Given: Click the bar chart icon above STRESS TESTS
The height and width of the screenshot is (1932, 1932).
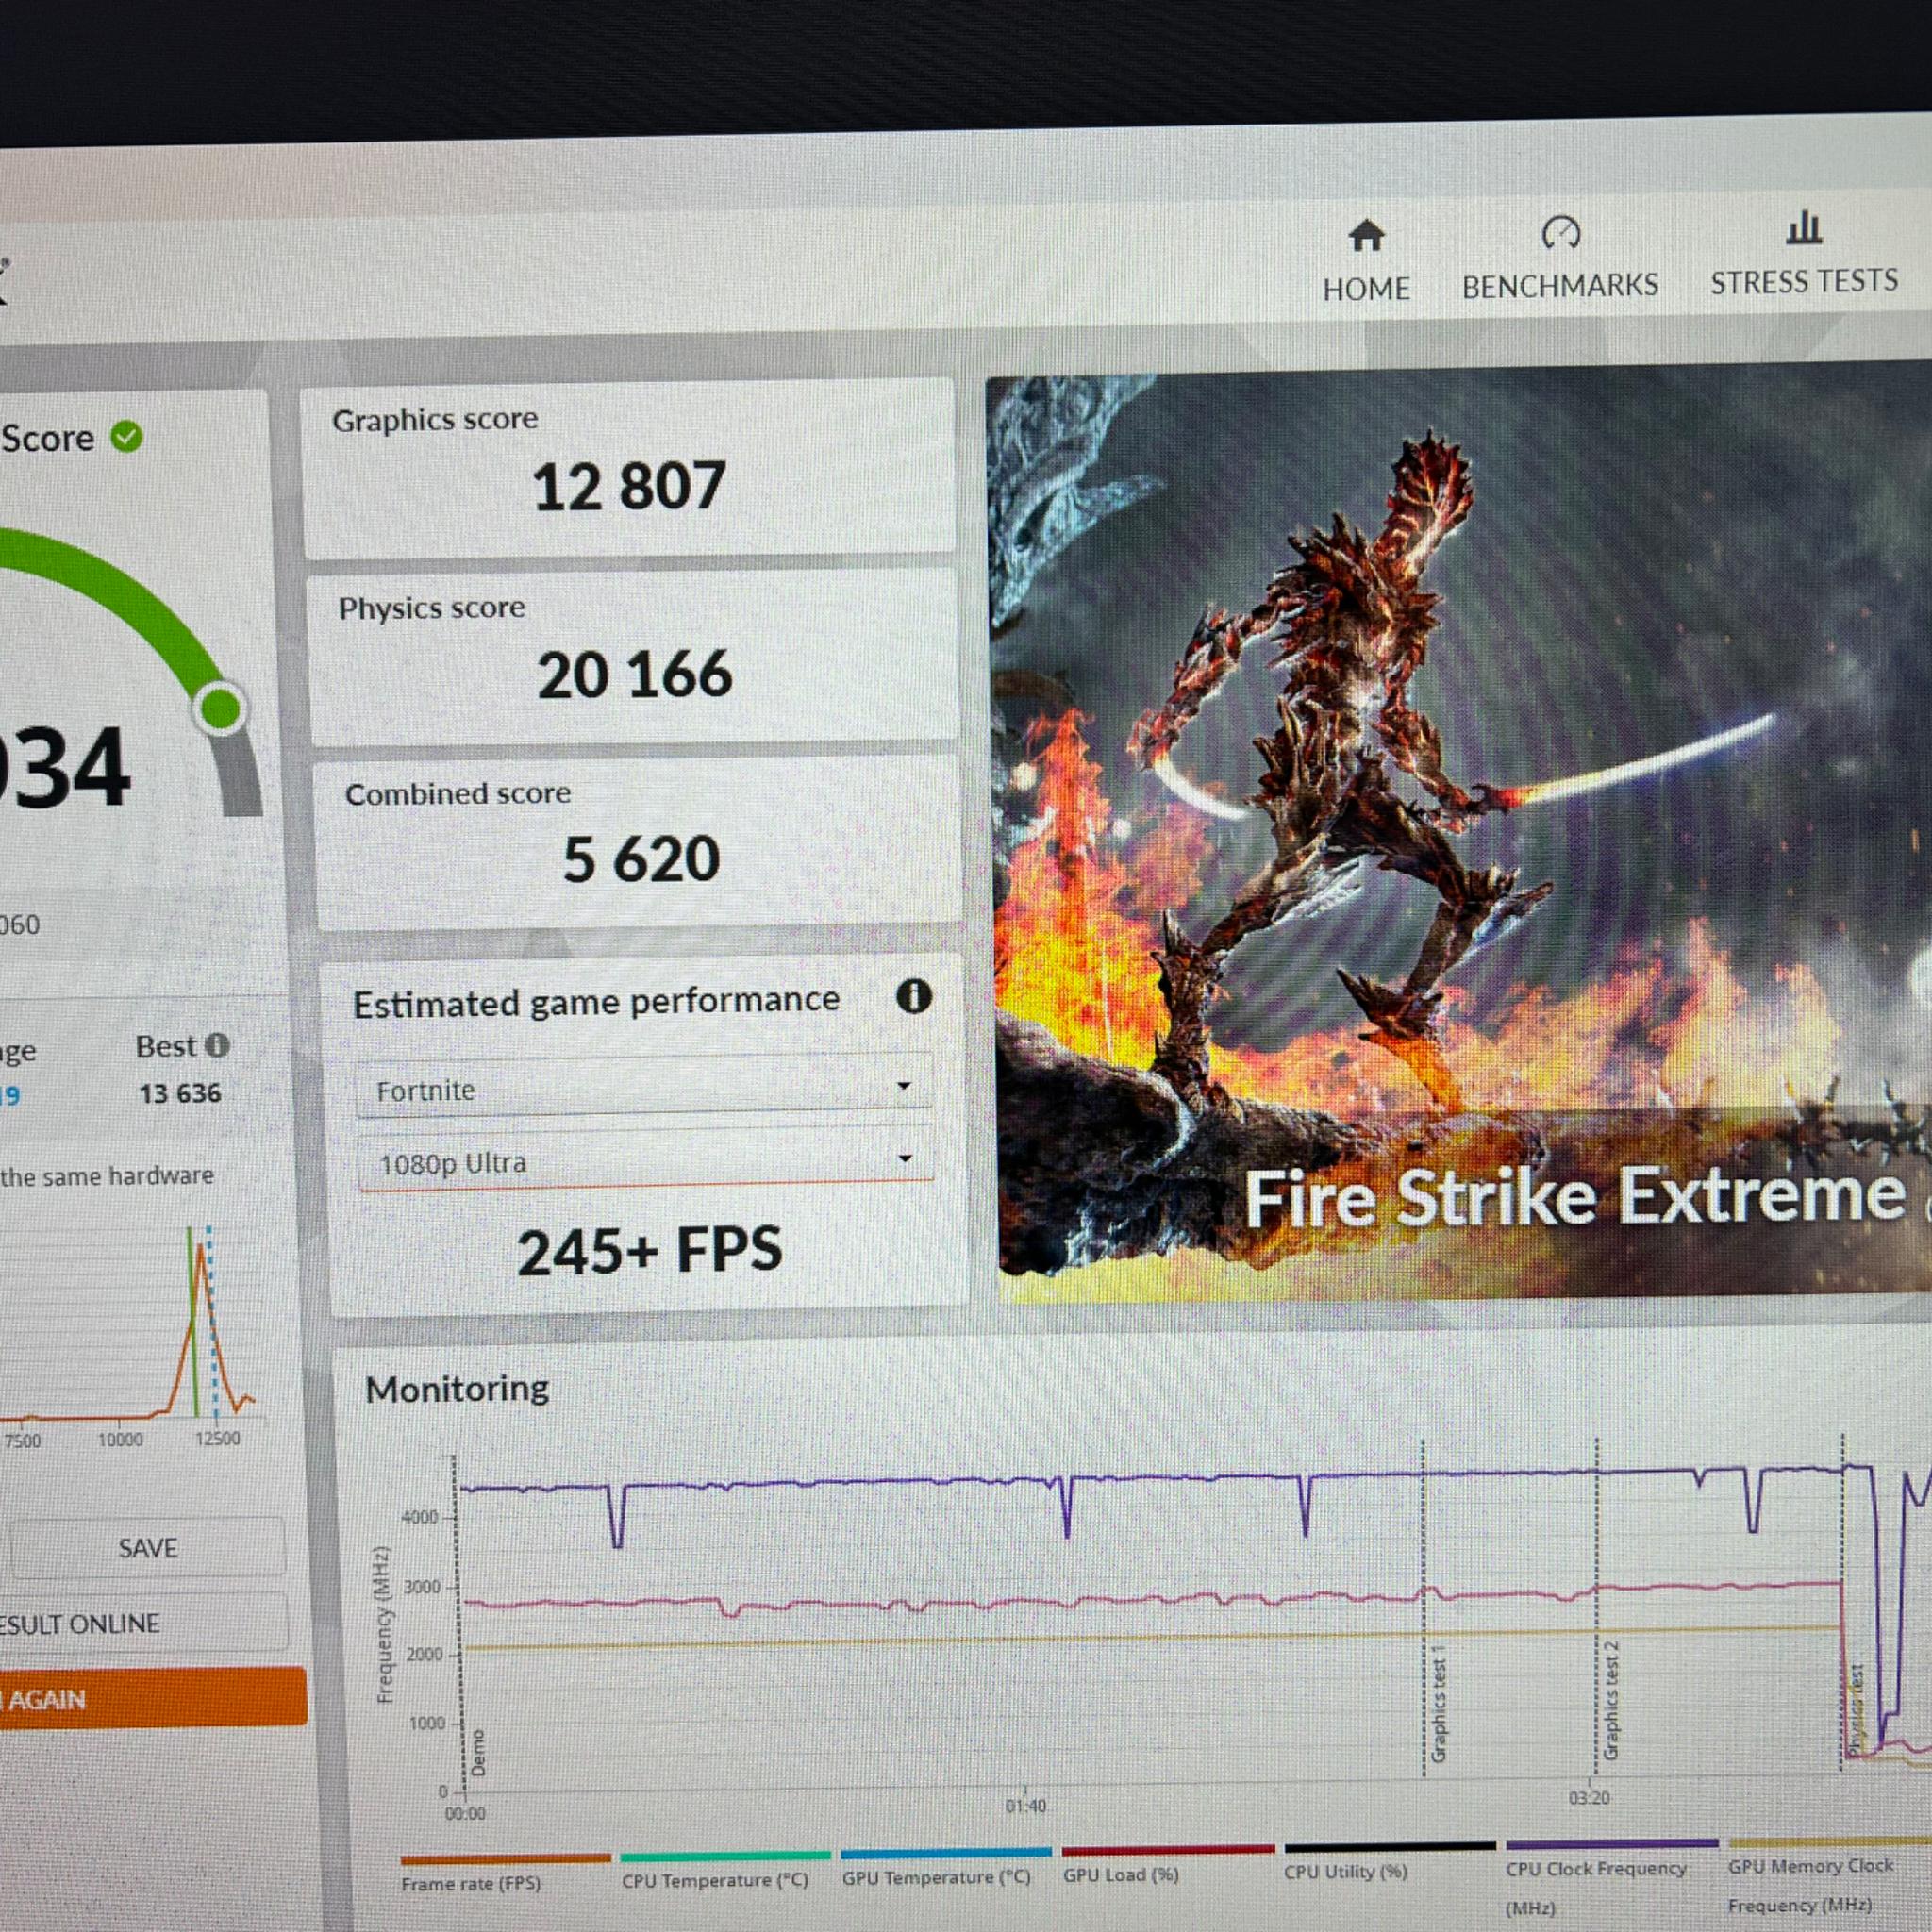Looking at the screenshot, I should (x=1804, y=228).
